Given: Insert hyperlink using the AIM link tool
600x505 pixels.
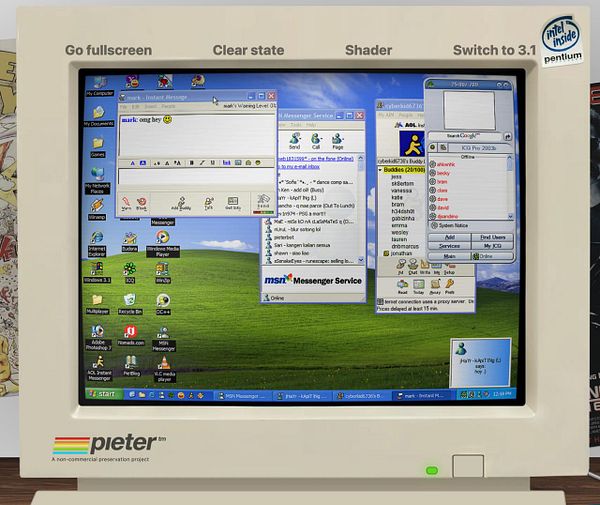Looking at the screenshot, I should coord(227,163).
